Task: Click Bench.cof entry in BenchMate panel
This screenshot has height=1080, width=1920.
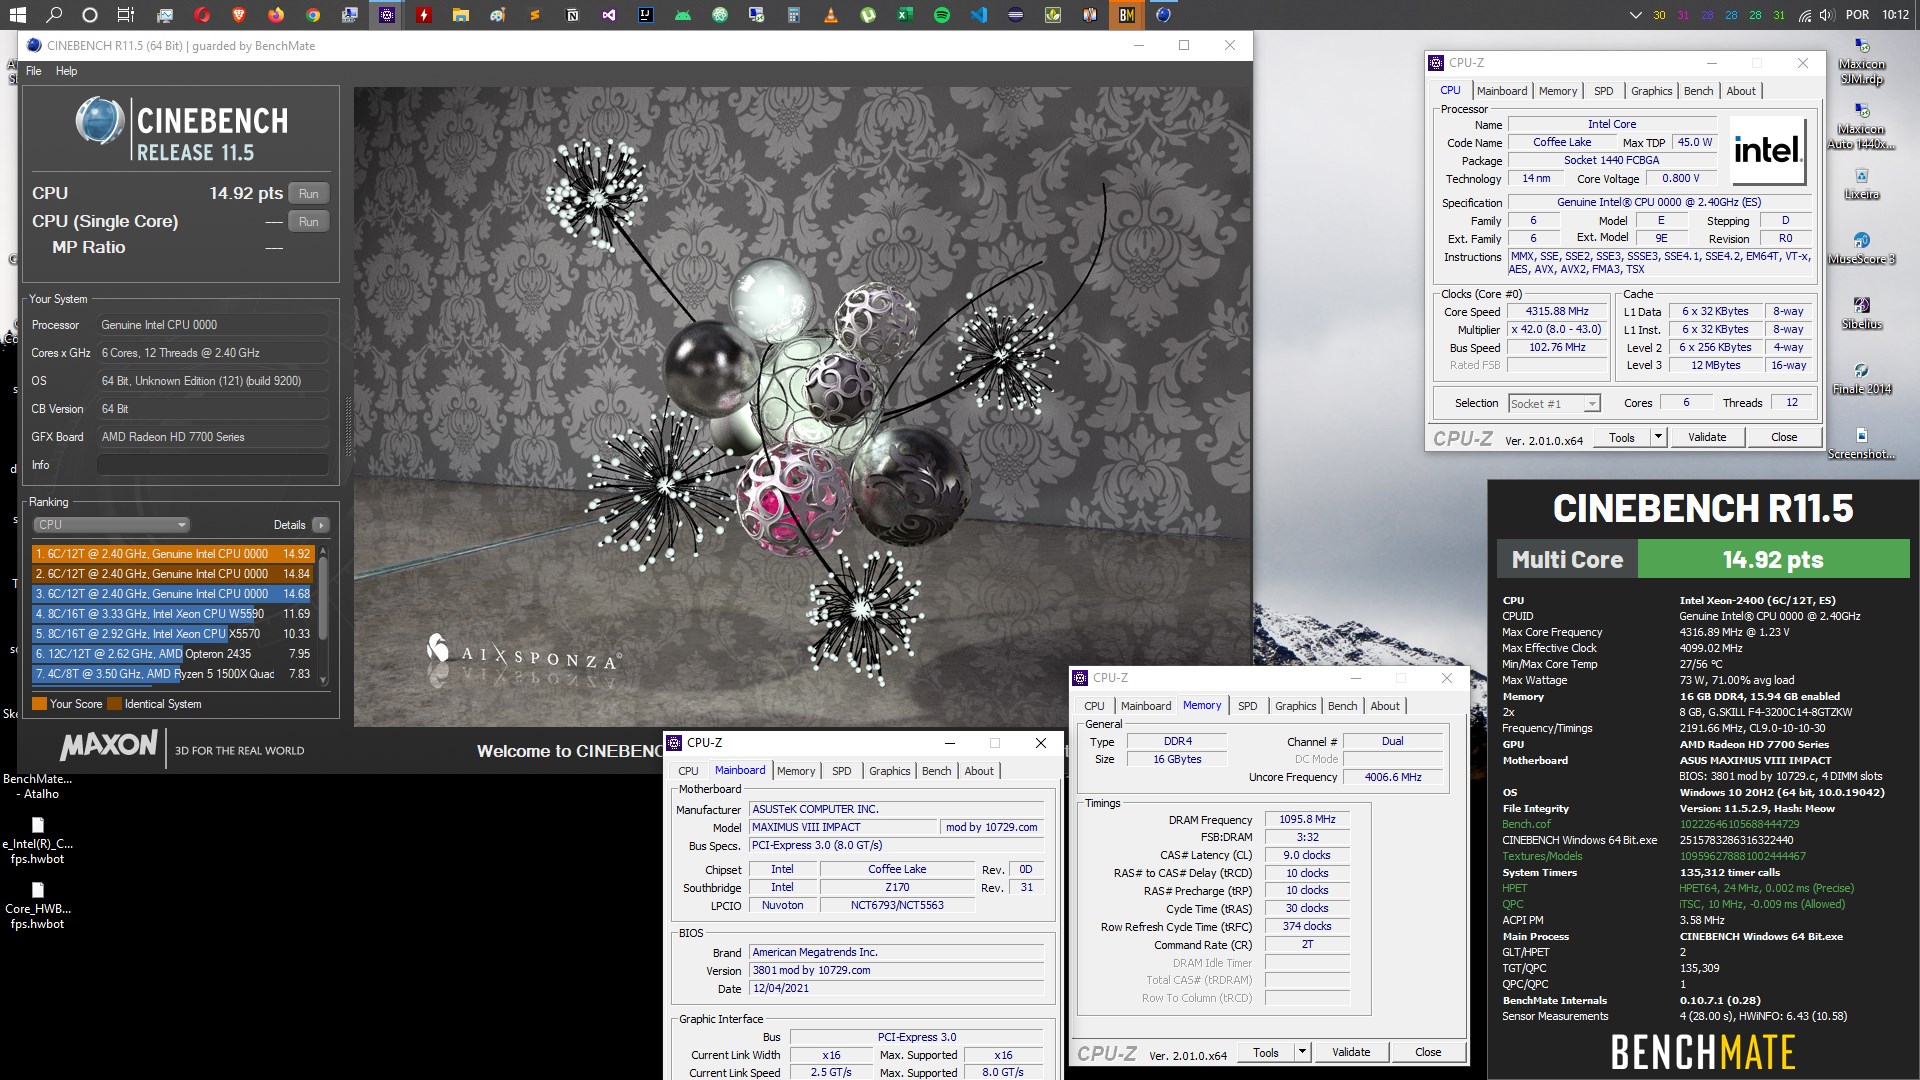Action: click(x=1526, y=824)
